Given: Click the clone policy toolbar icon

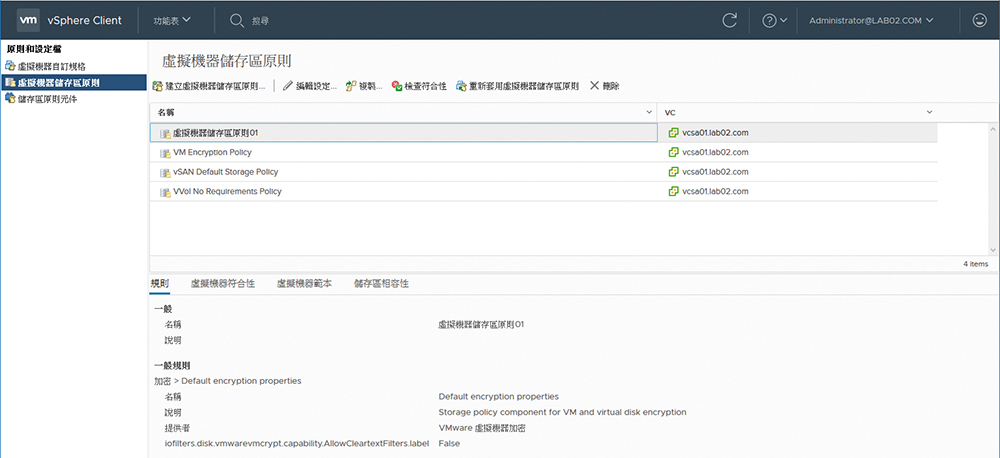Looking at the screenshot, I should point(350,85).
